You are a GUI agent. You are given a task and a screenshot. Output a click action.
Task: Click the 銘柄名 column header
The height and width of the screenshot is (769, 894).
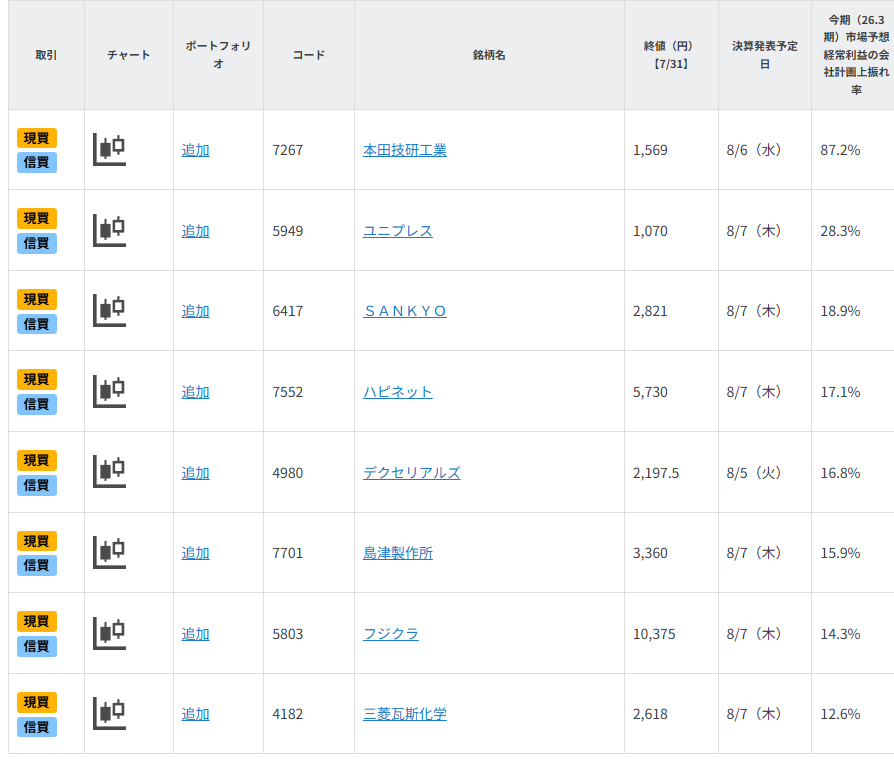489,55
